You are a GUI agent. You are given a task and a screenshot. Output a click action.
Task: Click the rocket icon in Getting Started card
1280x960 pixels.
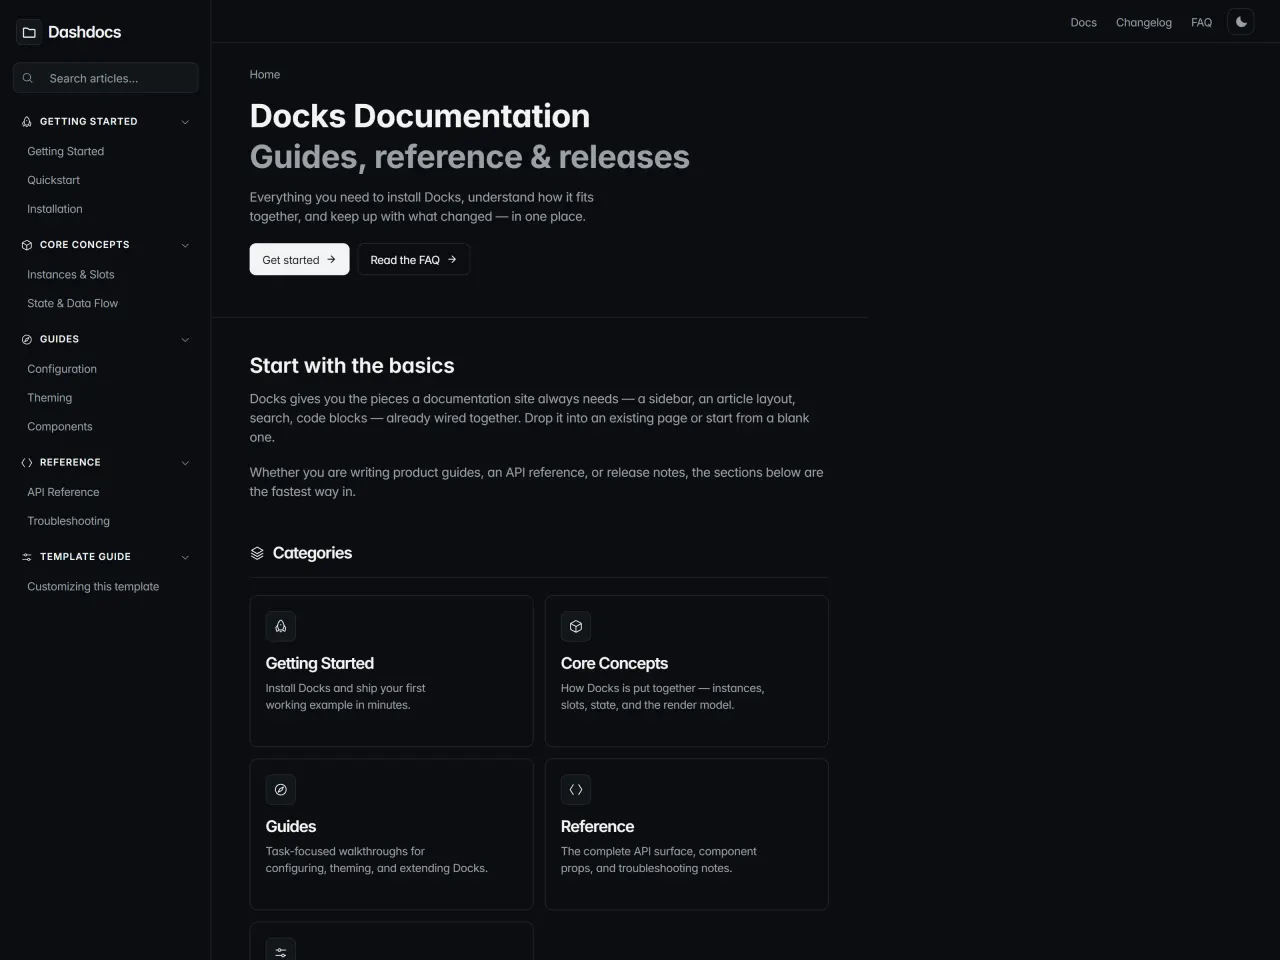pos(281,627)
